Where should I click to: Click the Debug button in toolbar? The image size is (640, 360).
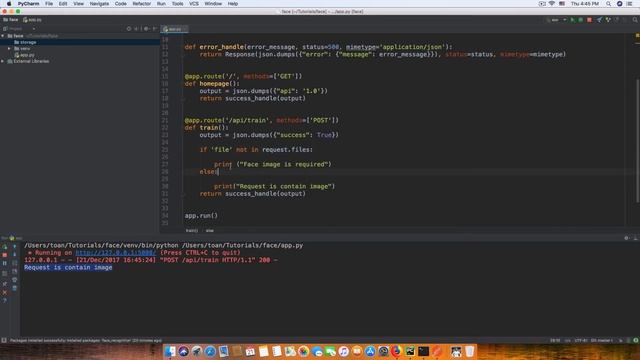click(x=581, y=20)
